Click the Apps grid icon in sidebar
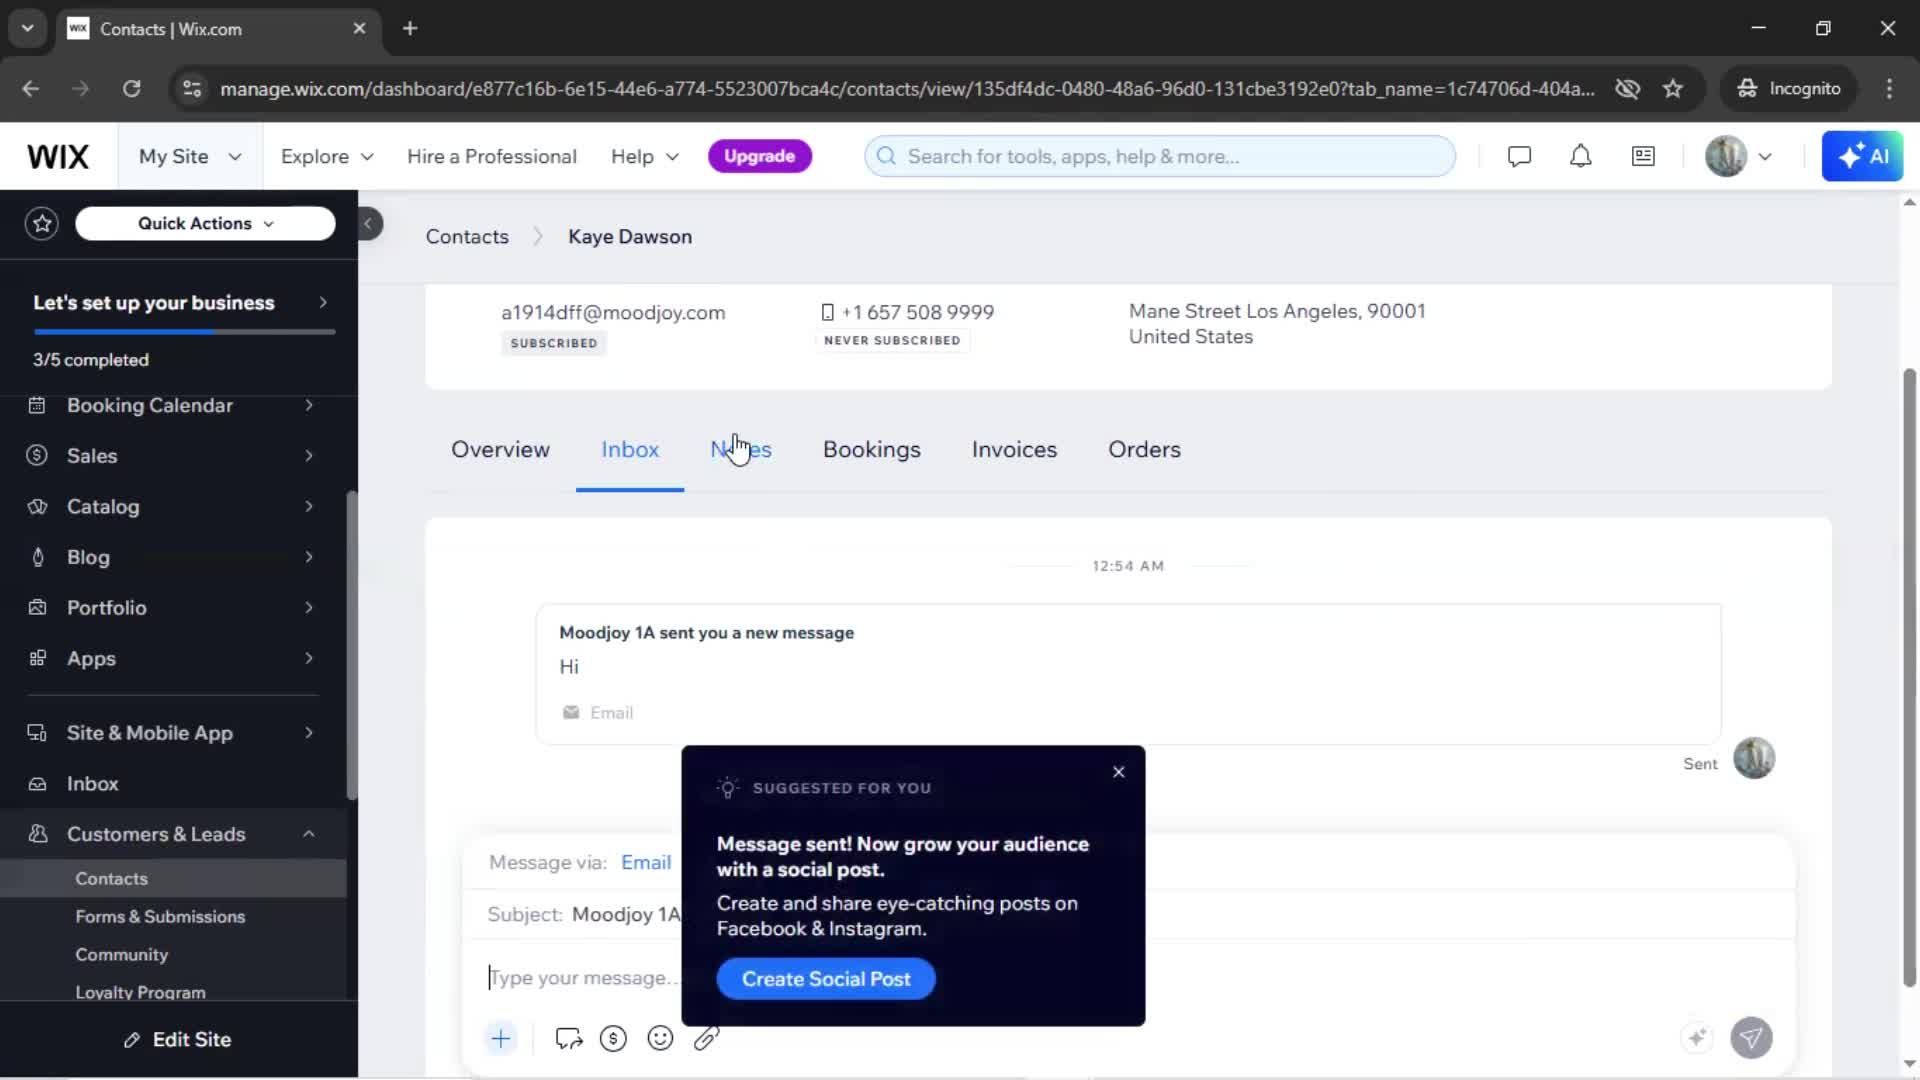Viewport: 1920px width, 1080px height. [37, 658]
